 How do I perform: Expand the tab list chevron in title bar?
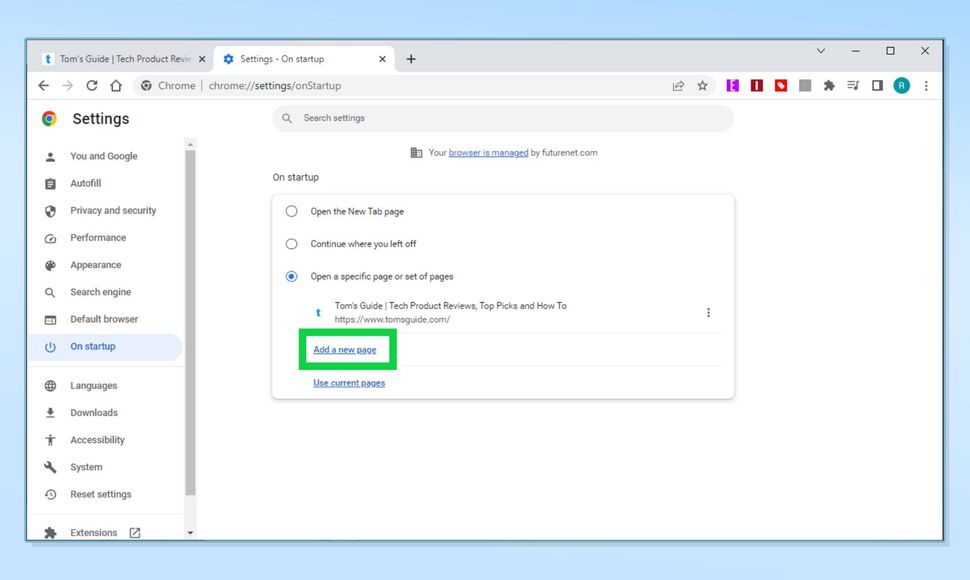coord(820,50)
